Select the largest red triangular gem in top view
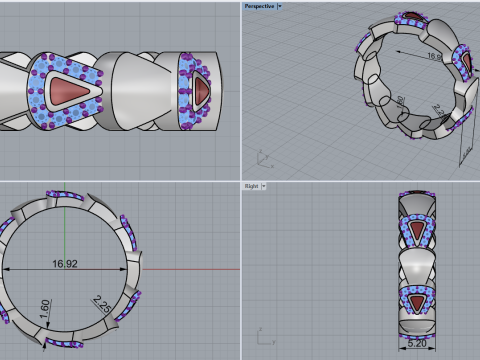Viewport: 480px width, 360px height. click(x=70, y=92)
